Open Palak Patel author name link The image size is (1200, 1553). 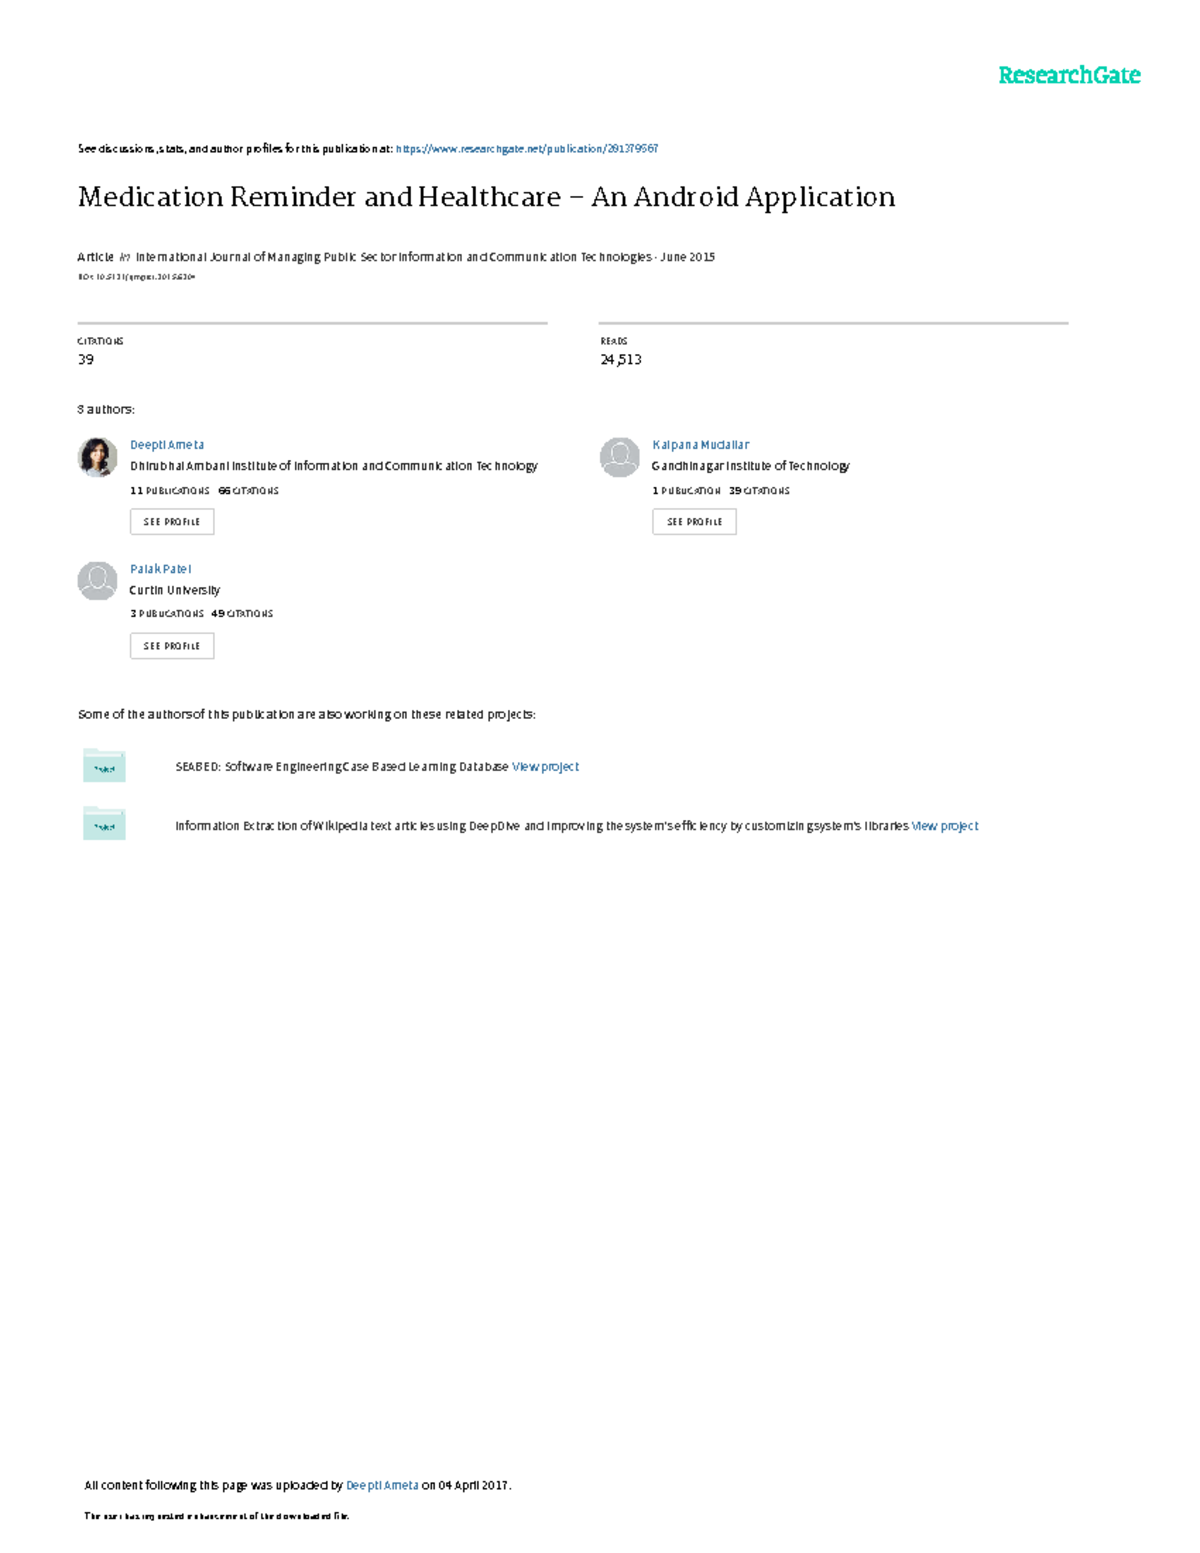click(x=160, y=569)
